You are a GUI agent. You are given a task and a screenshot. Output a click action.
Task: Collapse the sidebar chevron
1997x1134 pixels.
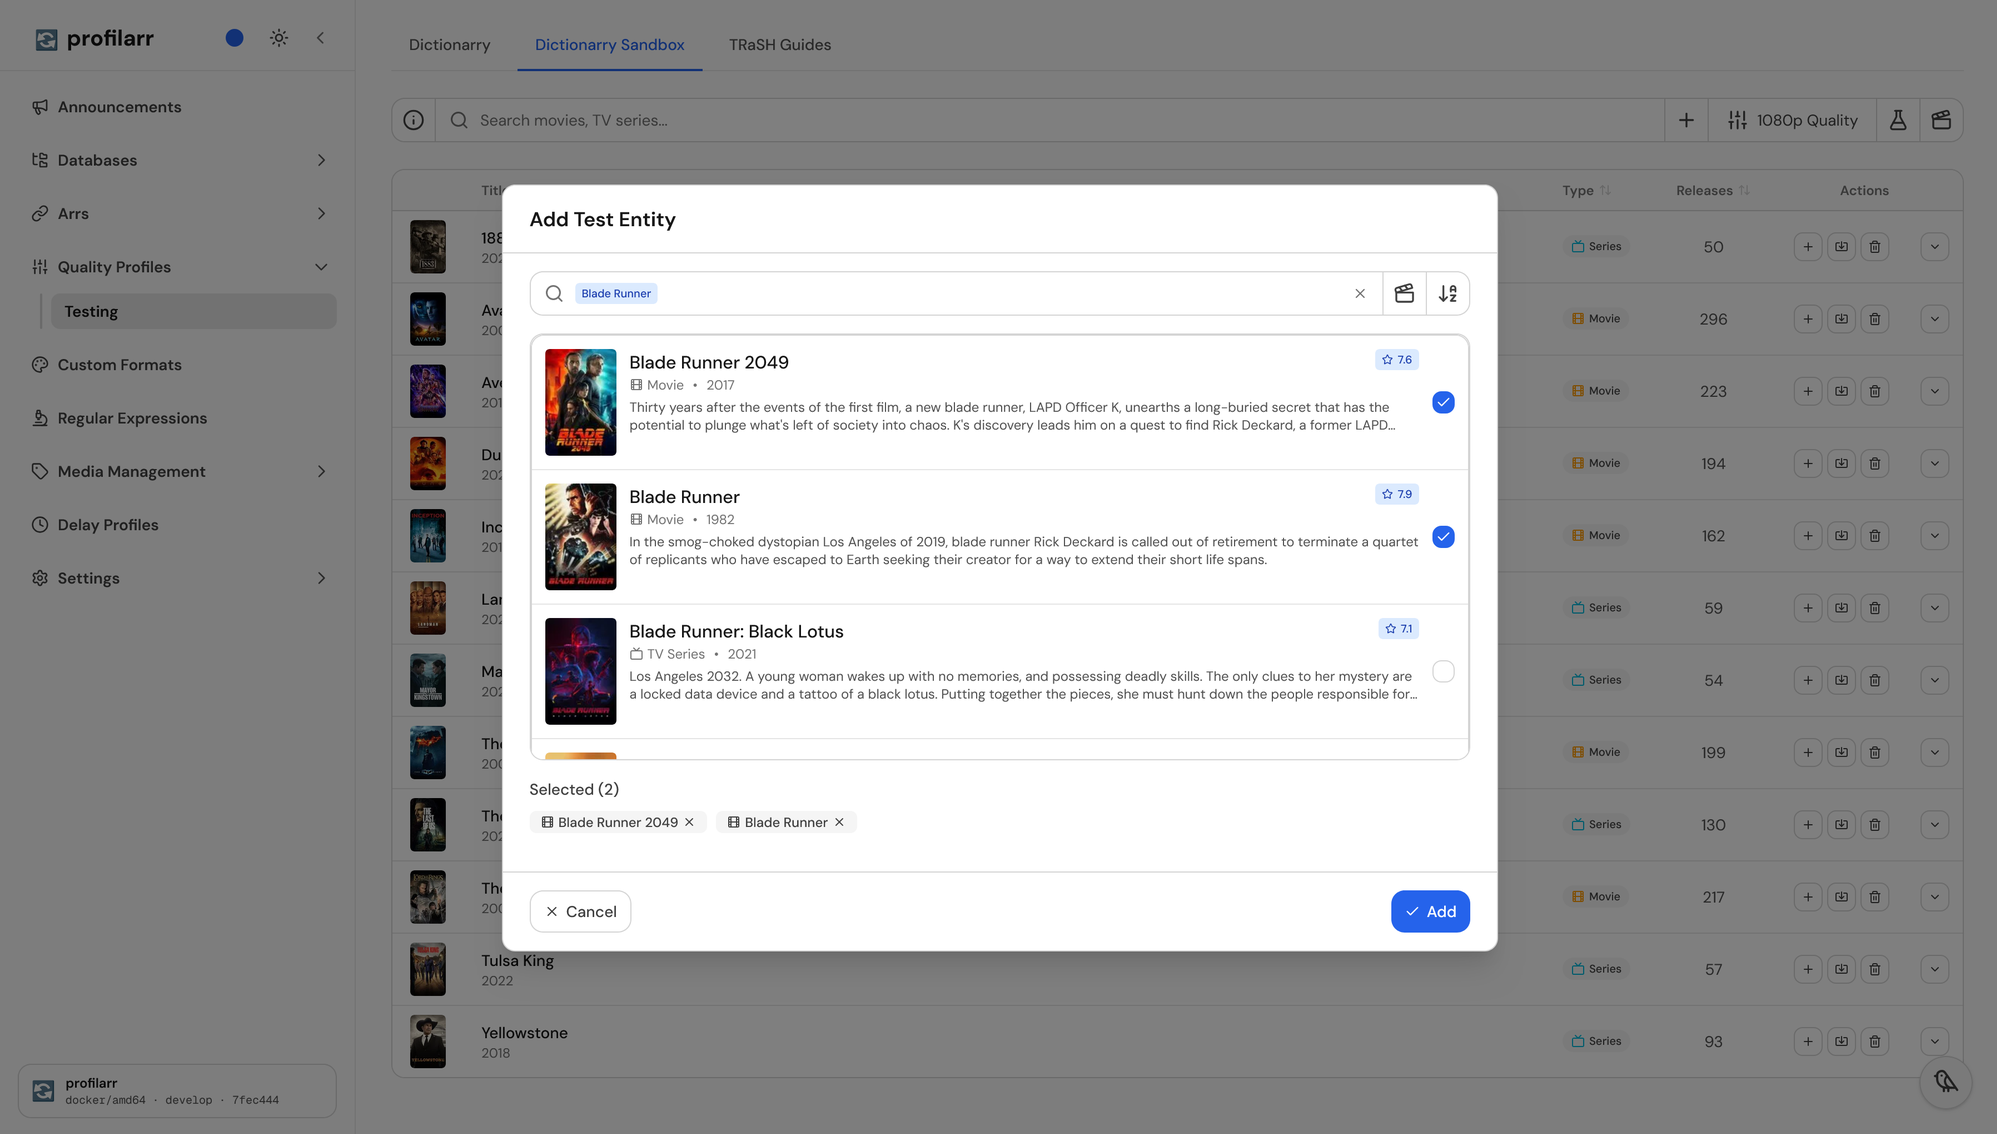click(x=320, y=38)
